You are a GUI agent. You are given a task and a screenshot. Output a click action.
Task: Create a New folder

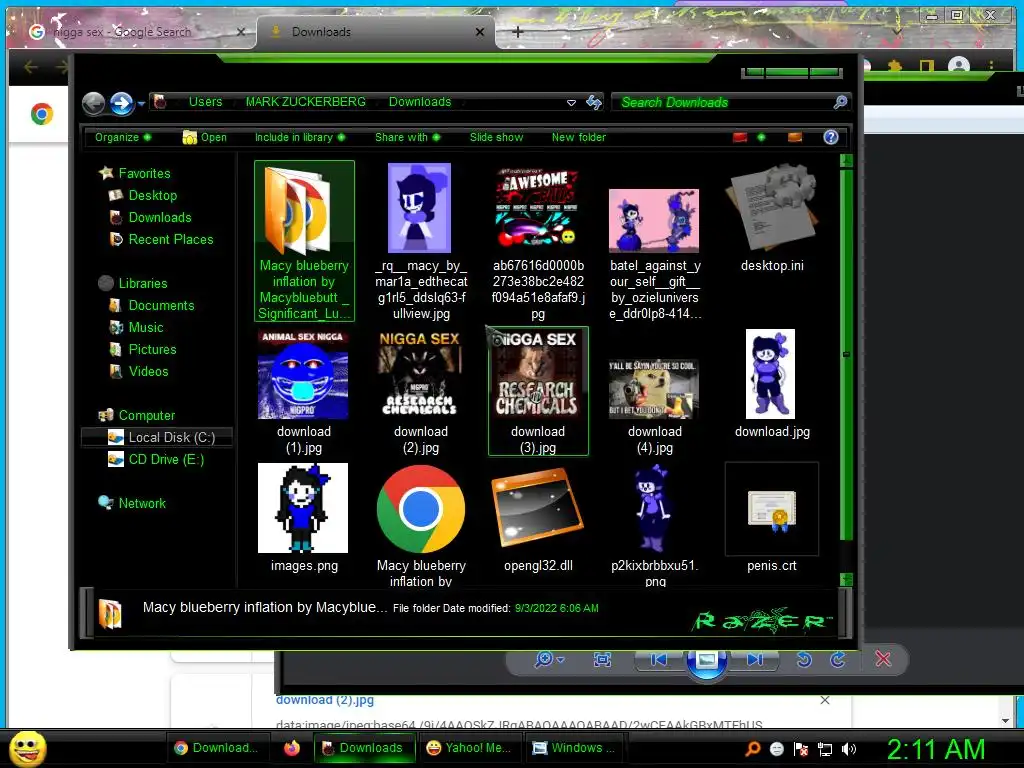click(x=579, y=137)
